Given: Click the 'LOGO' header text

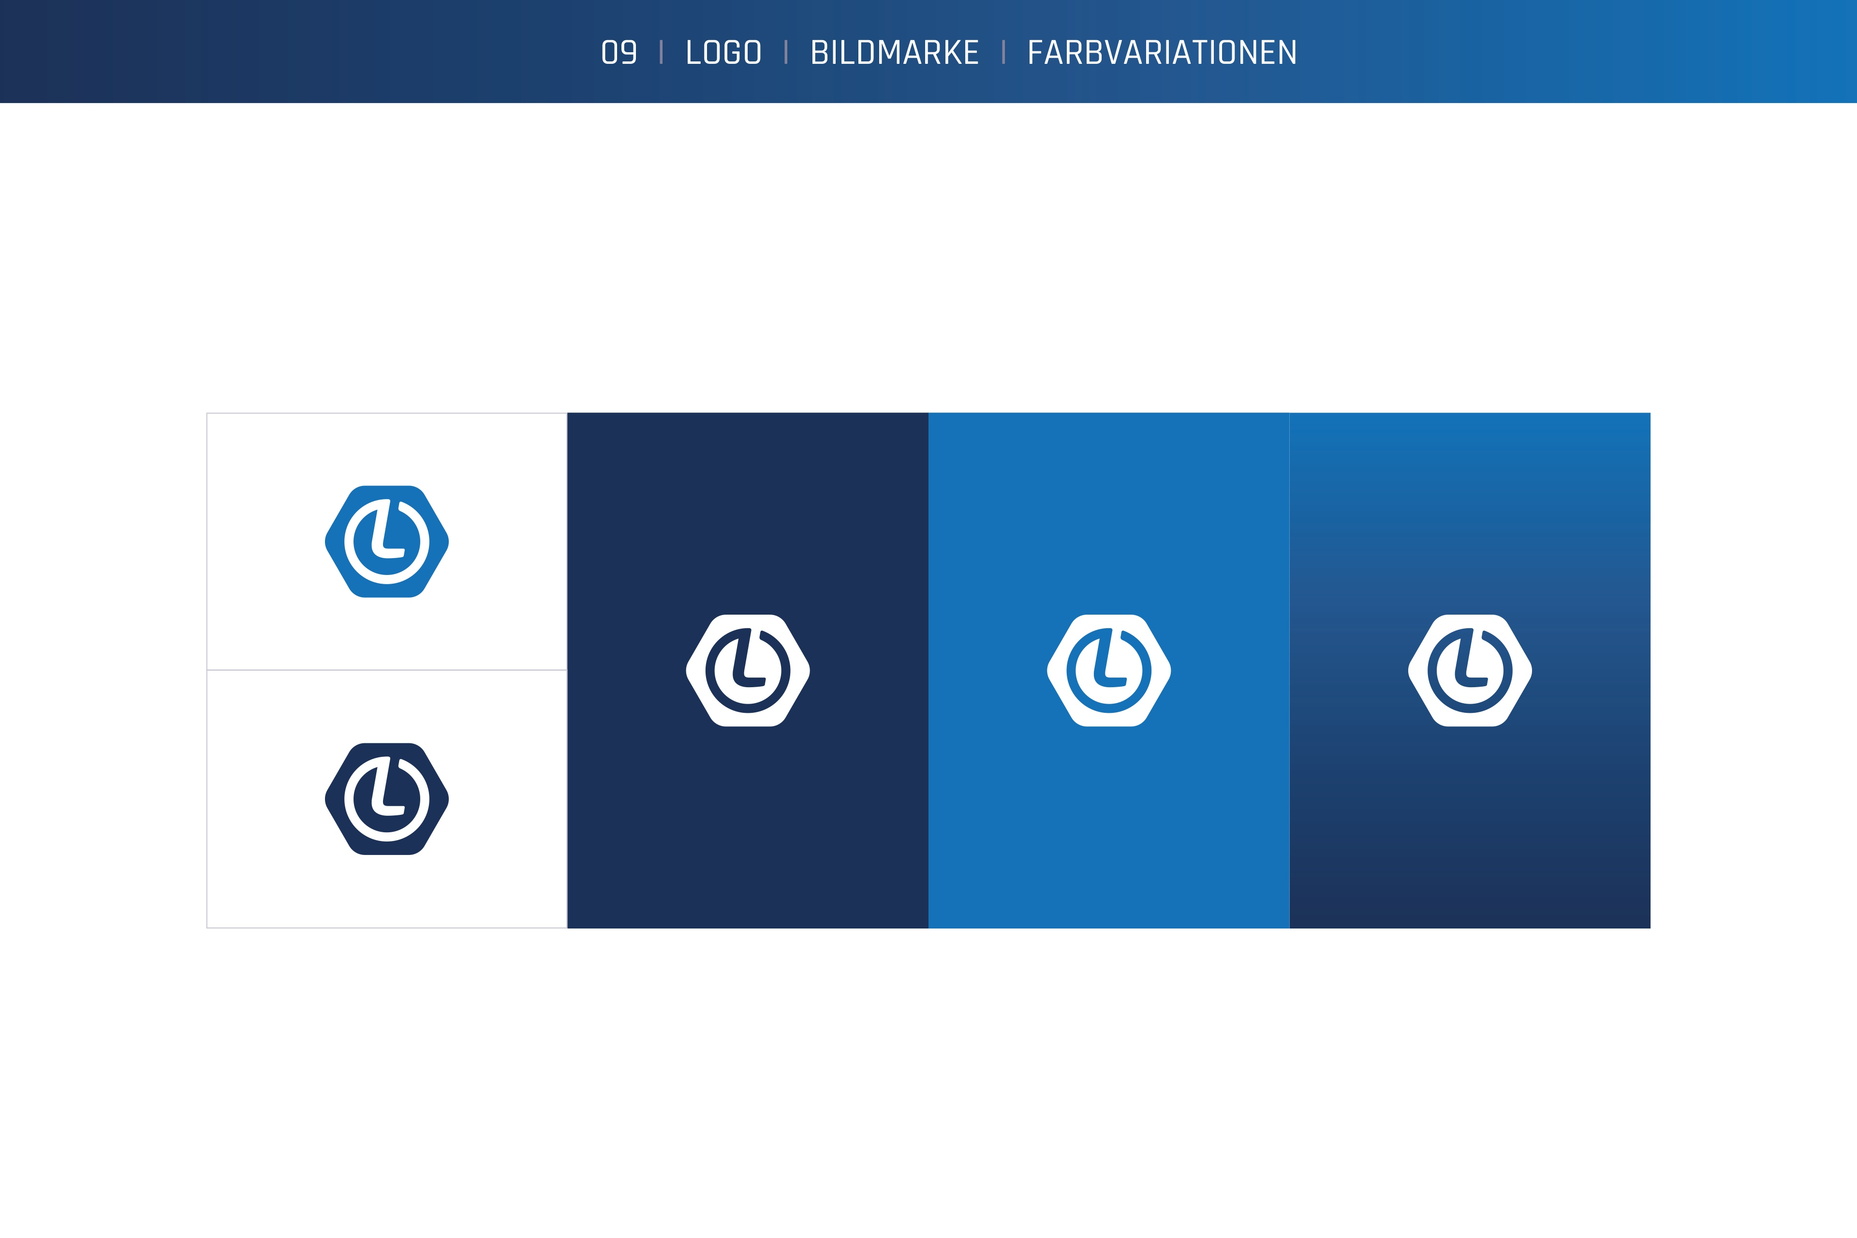Looking at the screenshot, I should click(724, 52).
